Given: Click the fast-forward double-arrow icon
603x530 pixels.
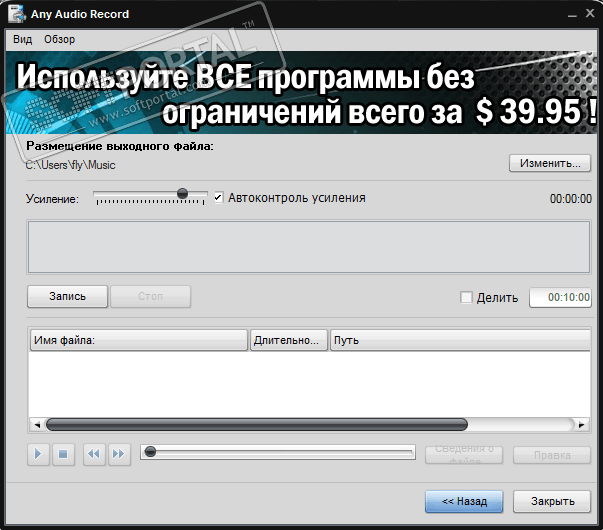Looking at the screenshot, I should (119, 454).
